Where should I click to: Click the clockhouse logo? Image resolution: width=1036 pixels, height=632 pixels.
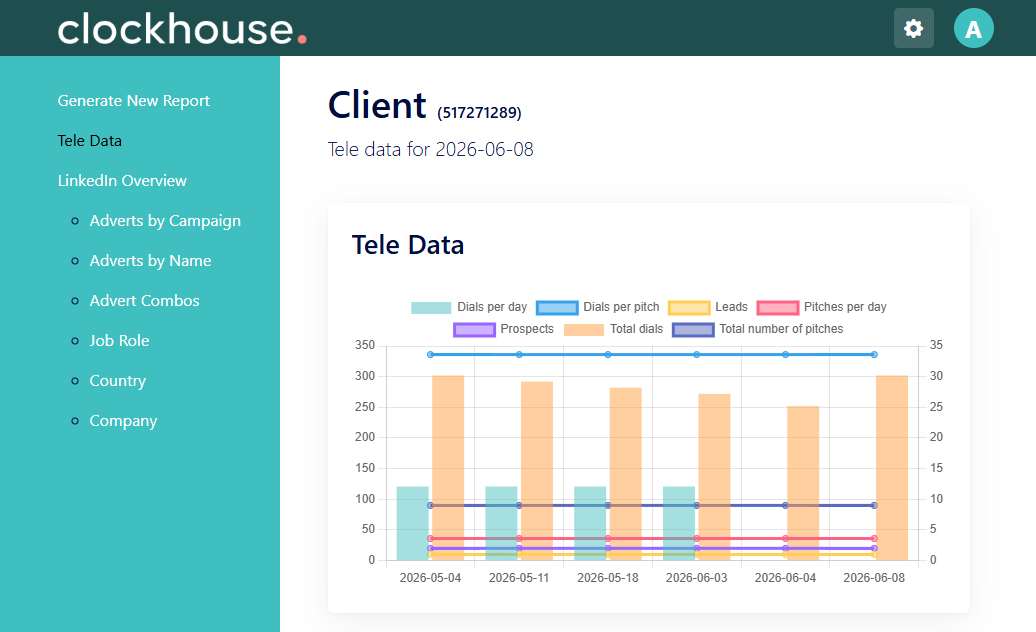[182, 30]
